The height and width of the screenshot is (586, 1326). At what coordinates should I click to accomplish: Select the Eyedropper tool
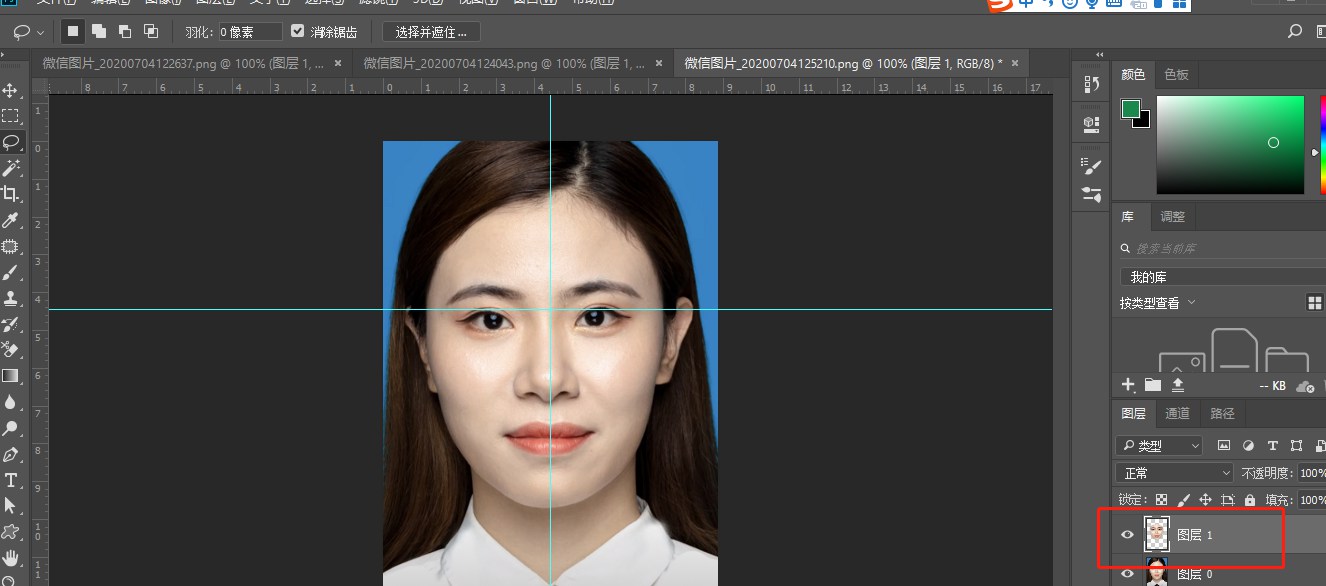[11, 220]
